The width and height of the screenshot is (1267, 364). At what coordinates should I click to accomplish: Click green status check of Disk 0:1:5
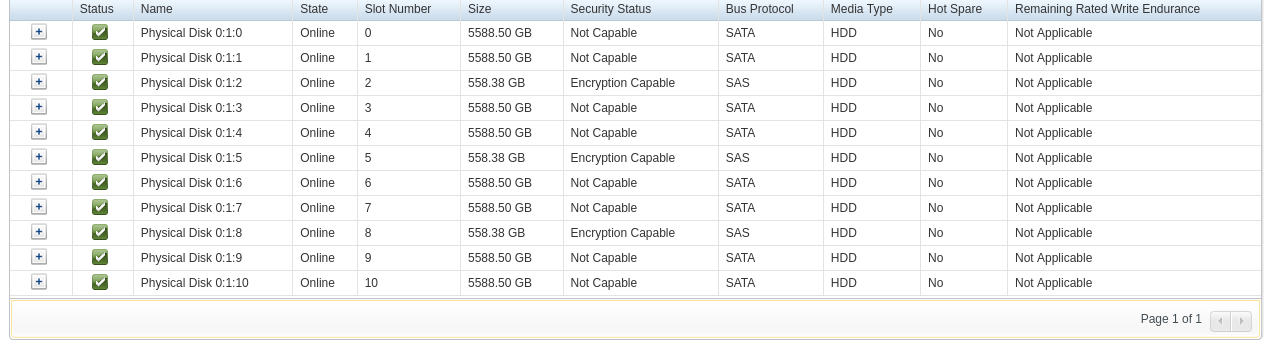pos(100,157)
